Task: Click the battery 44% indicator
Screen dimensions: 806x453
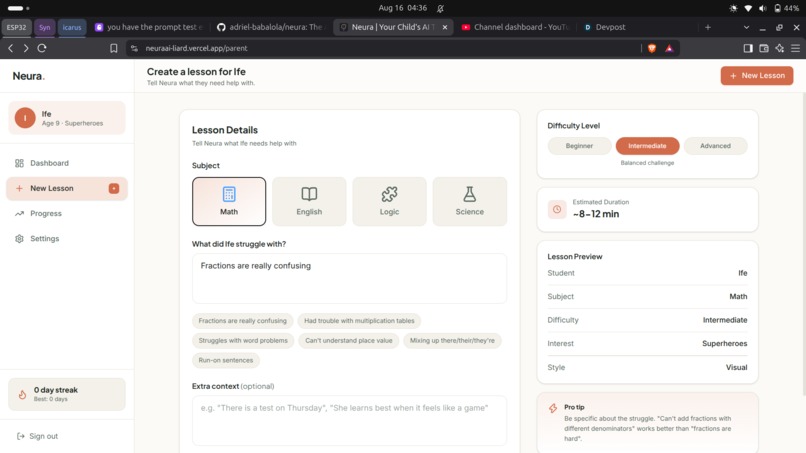Action: pyautogui.click(x=786, y=8)
